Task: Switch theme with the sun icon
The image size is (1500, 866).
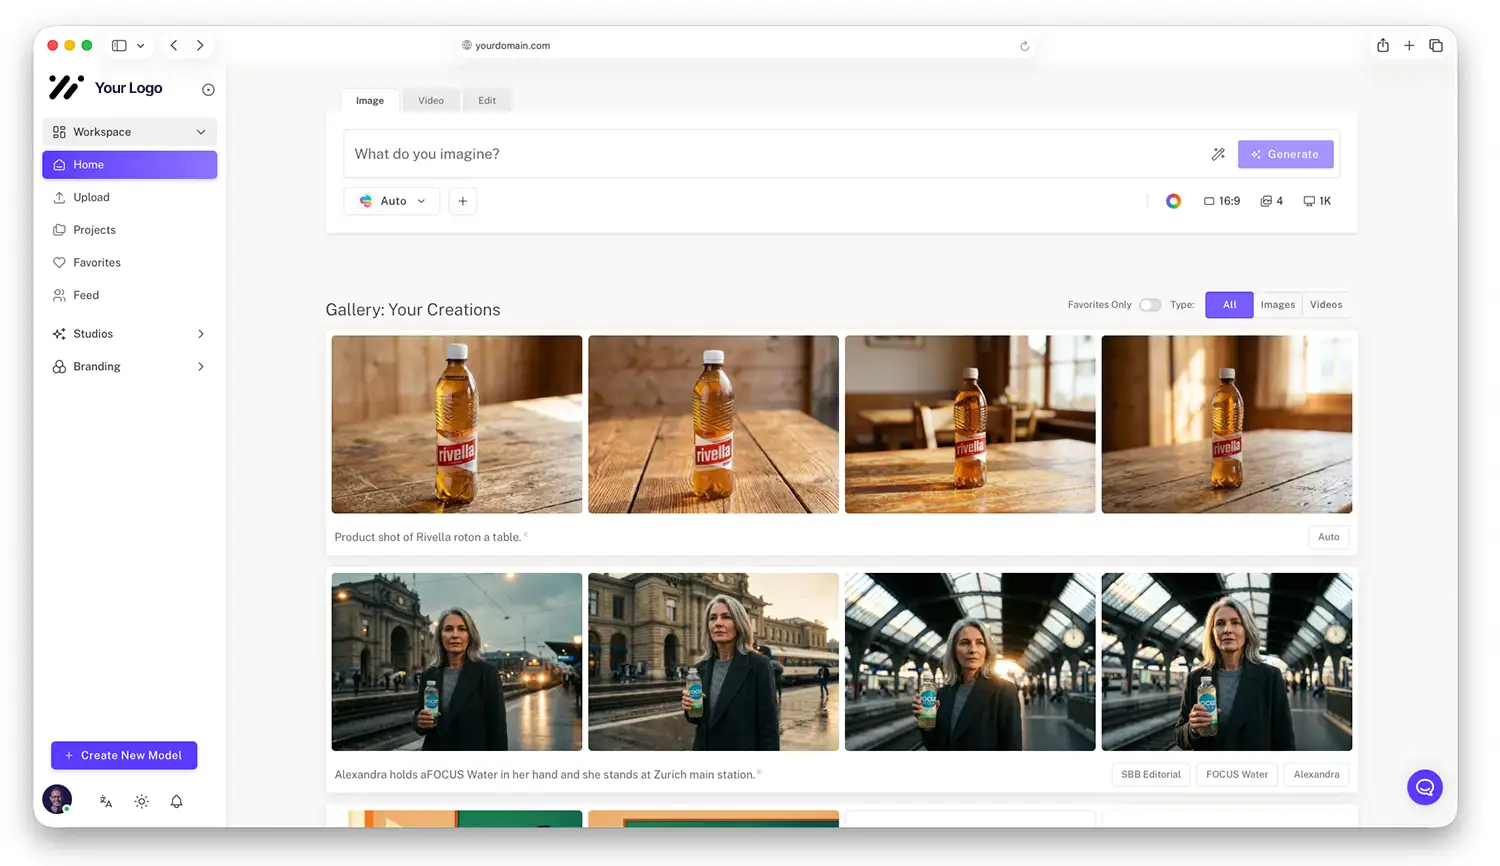Action: 141,802
